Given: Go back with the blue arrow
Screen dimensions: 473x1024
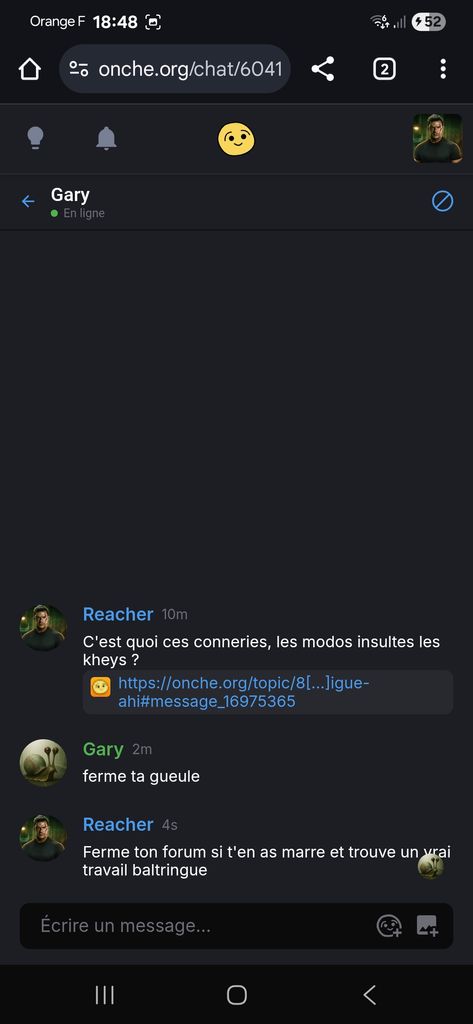Looking at the screenshot, I should (x=28, y=201).
